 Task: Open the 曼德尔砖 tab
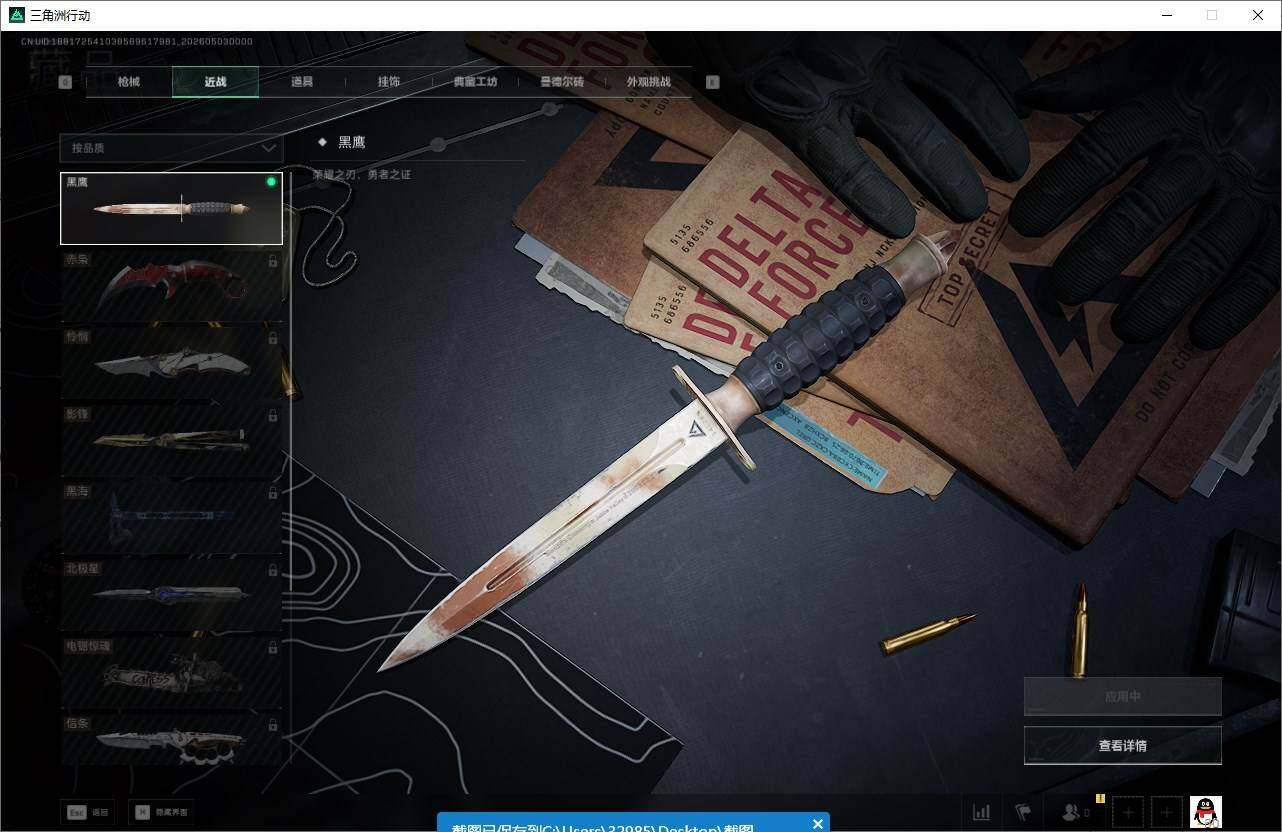(x=562, y=82)
